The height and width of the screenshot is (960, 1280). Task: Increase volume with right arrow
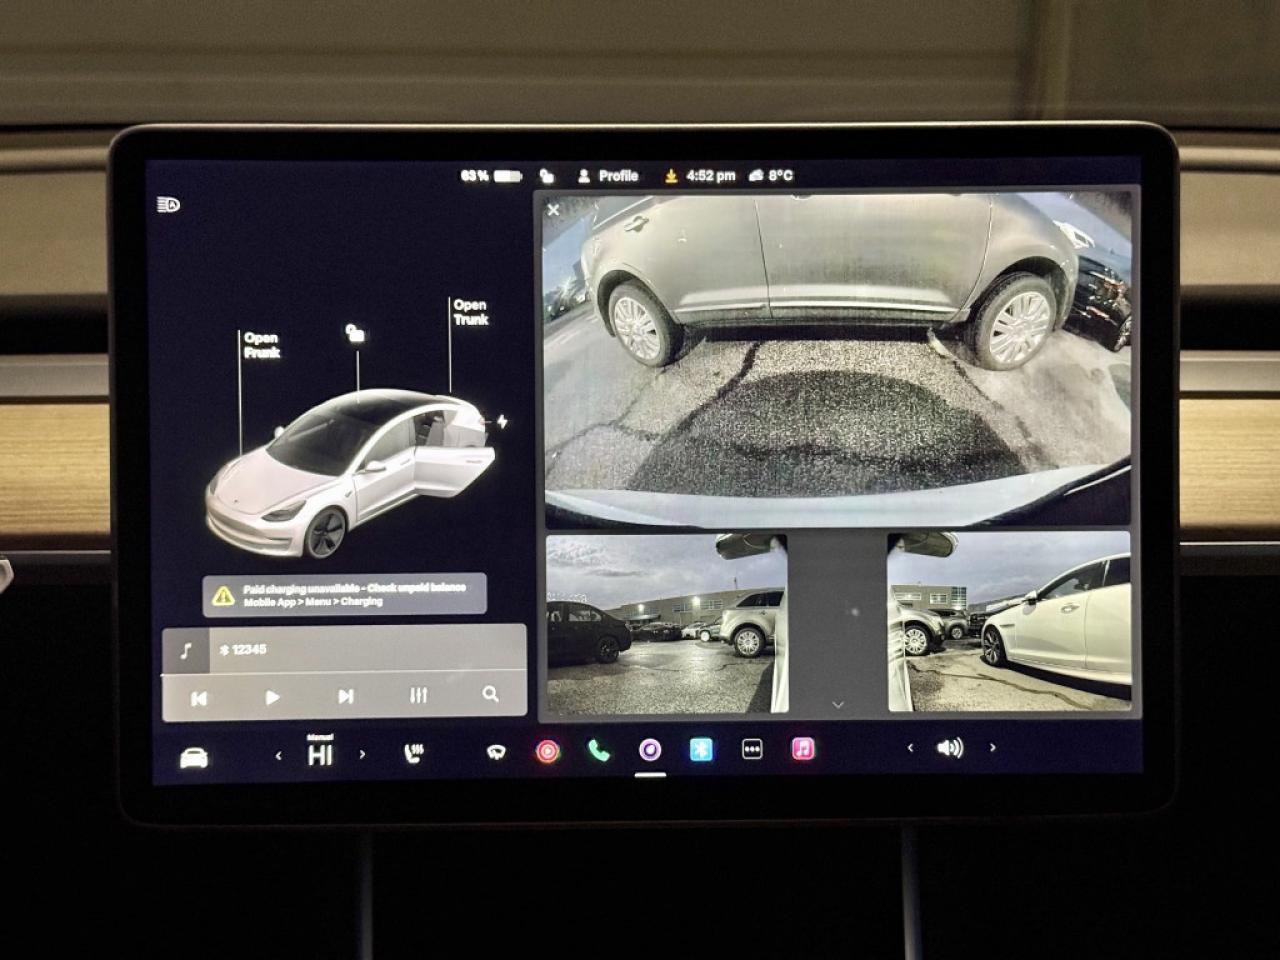point(992,747)
